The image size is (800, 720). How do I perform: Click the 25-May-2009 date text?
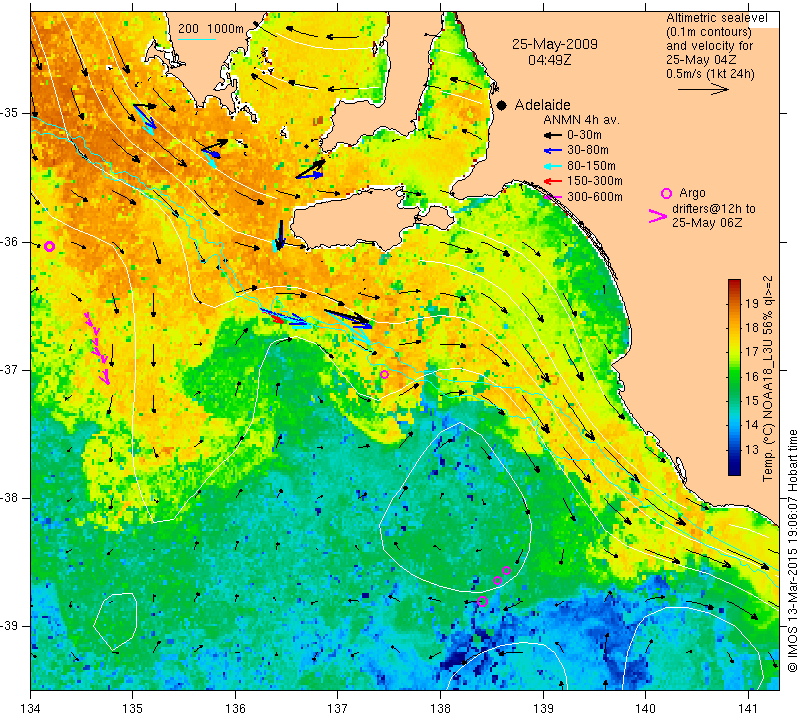click(x=555, y=44)
